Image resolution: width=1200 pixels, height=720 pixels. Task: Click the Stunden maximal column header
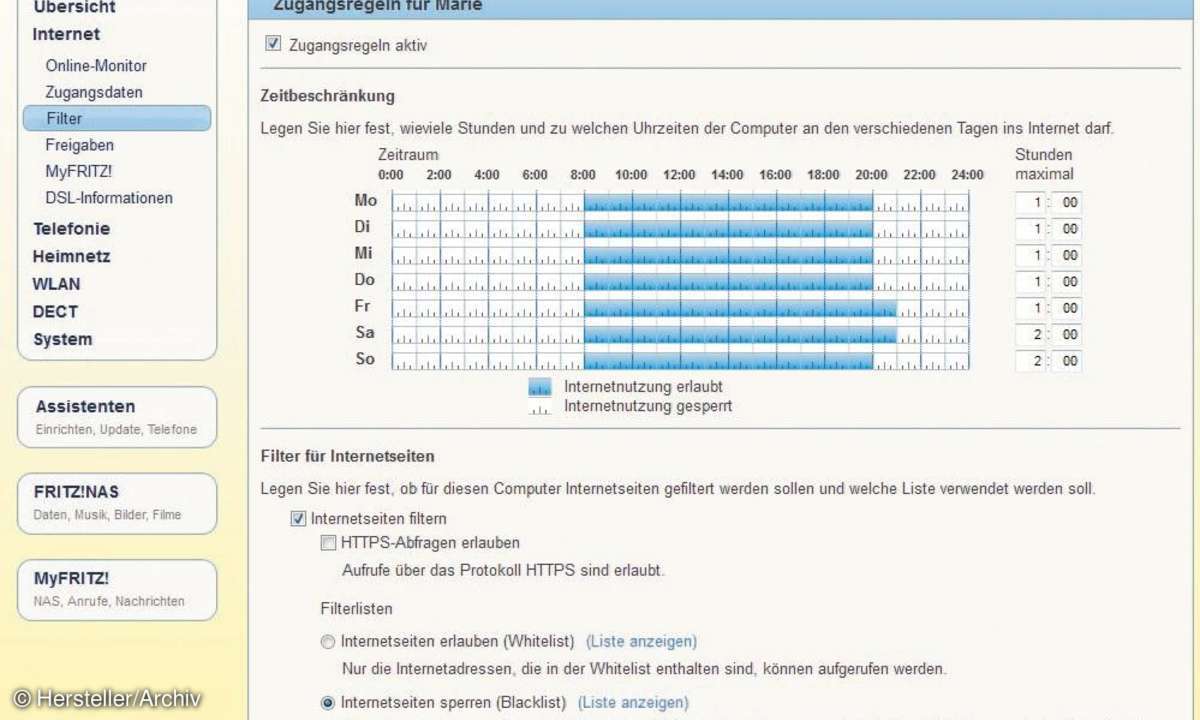1044,164
